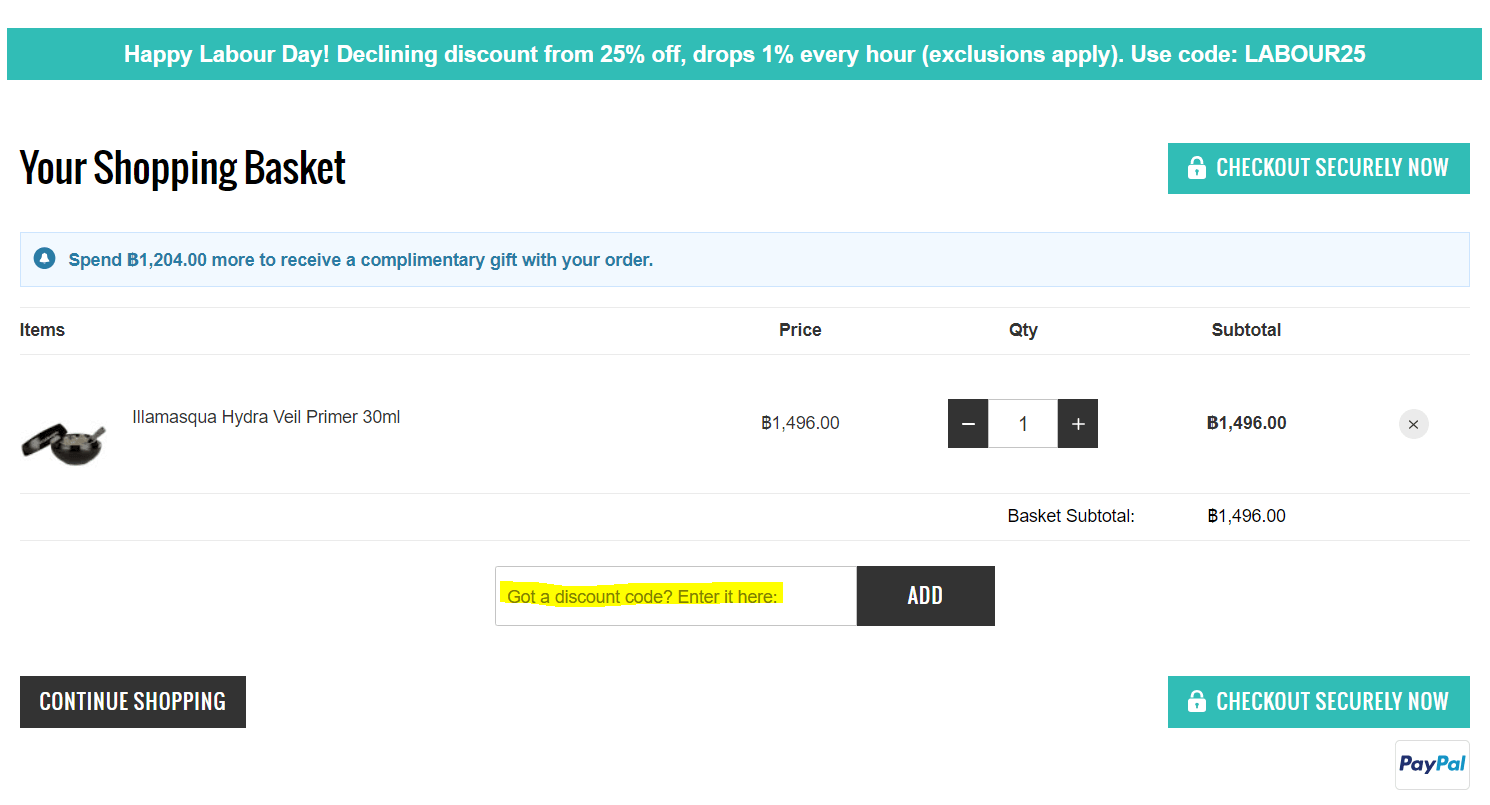The image size is (1490, 805).
Task: Click the promo banner with code LABOUR25
Action: coord(744,54)
